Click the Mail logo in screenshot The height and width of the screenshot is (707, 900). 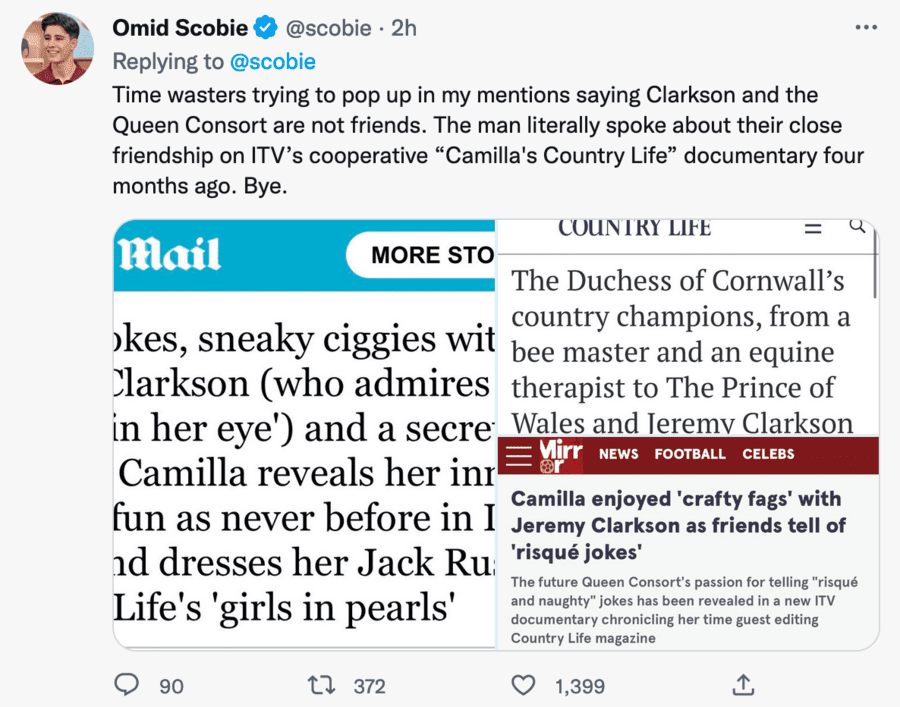point(169,255)
